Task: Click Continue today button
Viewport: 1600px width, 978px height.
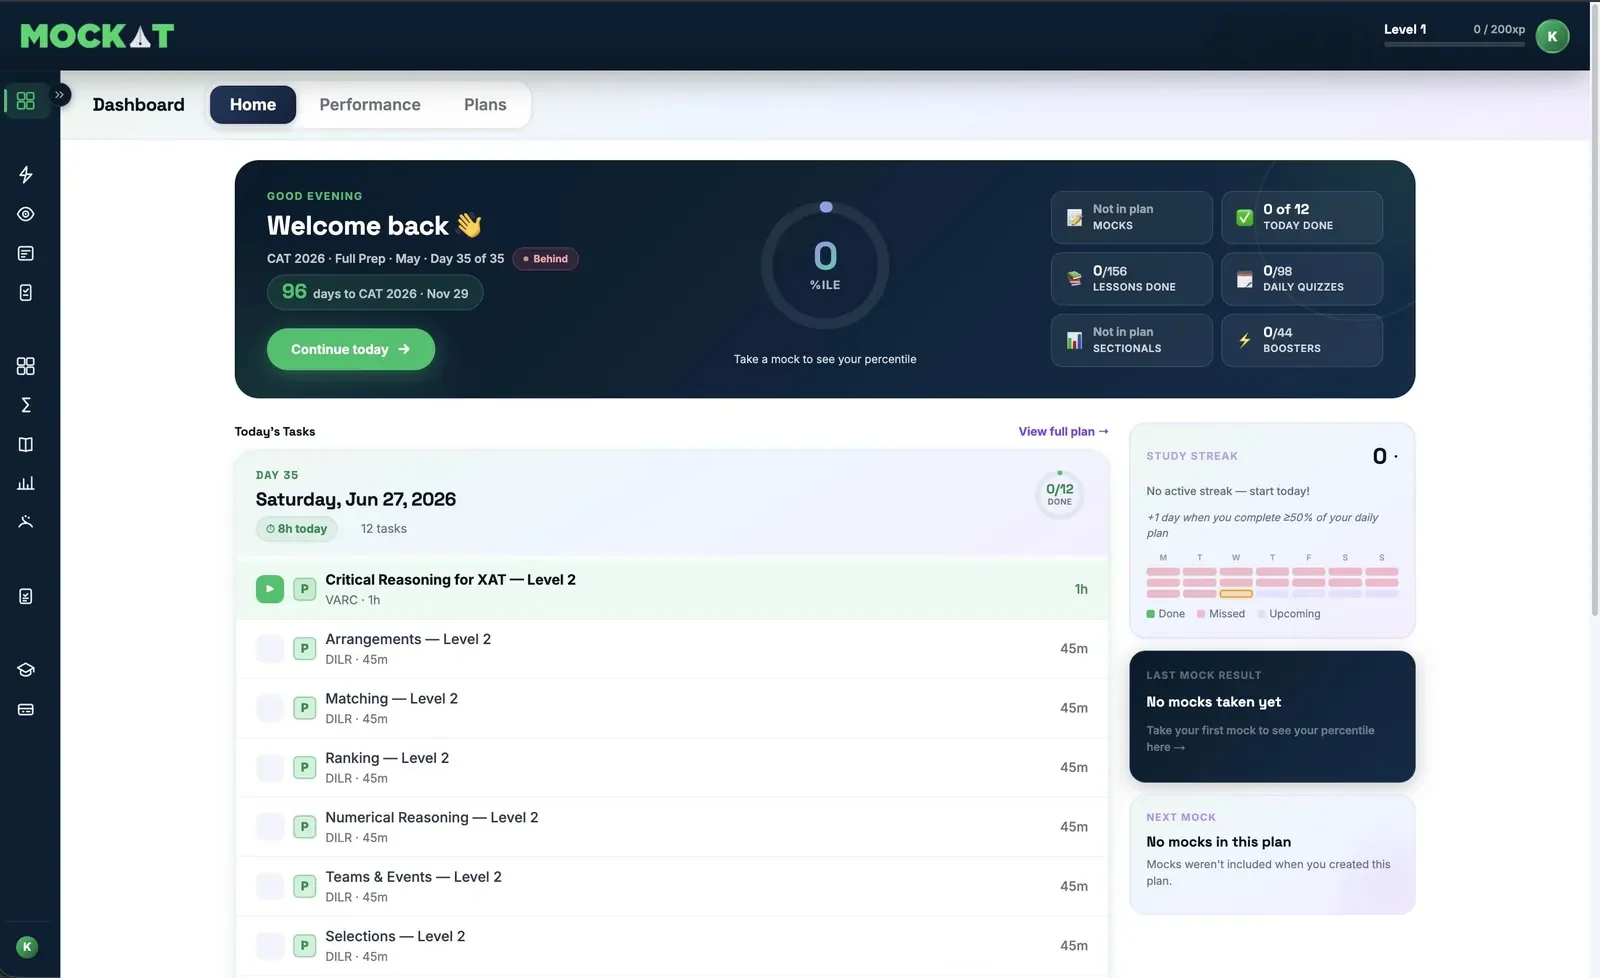Action: tap(351, 349)
